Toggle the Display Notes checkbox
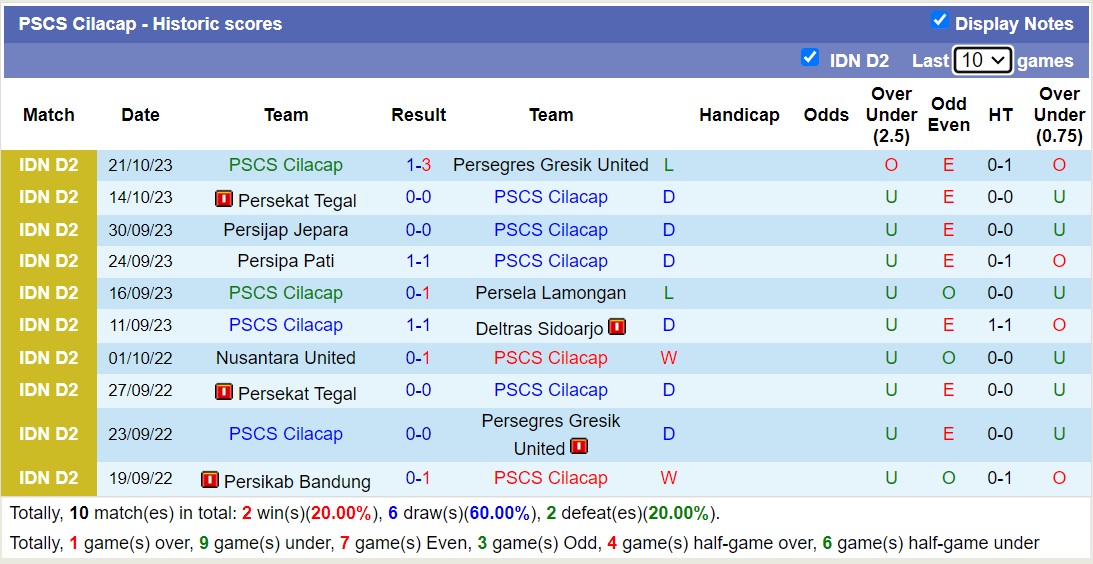1093x564 pixels. click(x=940, y=21)
